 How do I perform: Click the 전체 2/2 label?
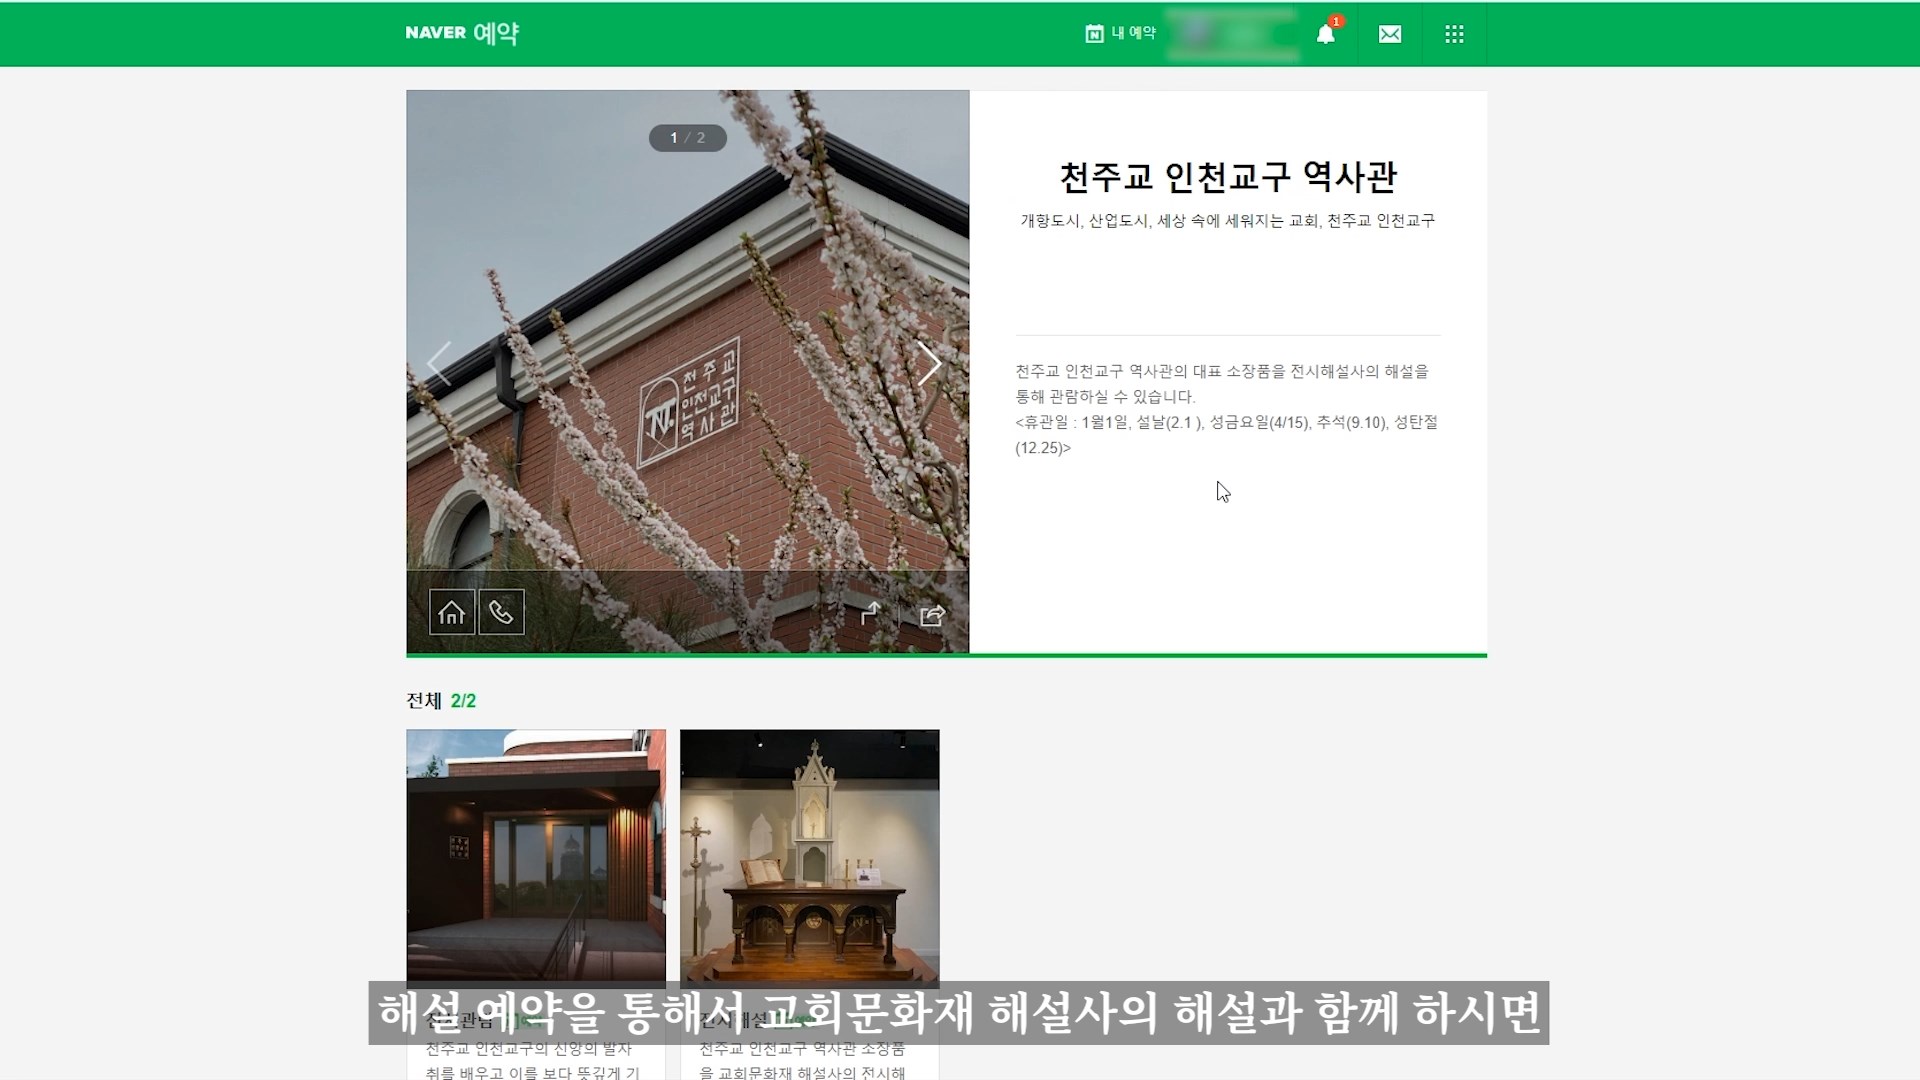[x=441, y=701]
